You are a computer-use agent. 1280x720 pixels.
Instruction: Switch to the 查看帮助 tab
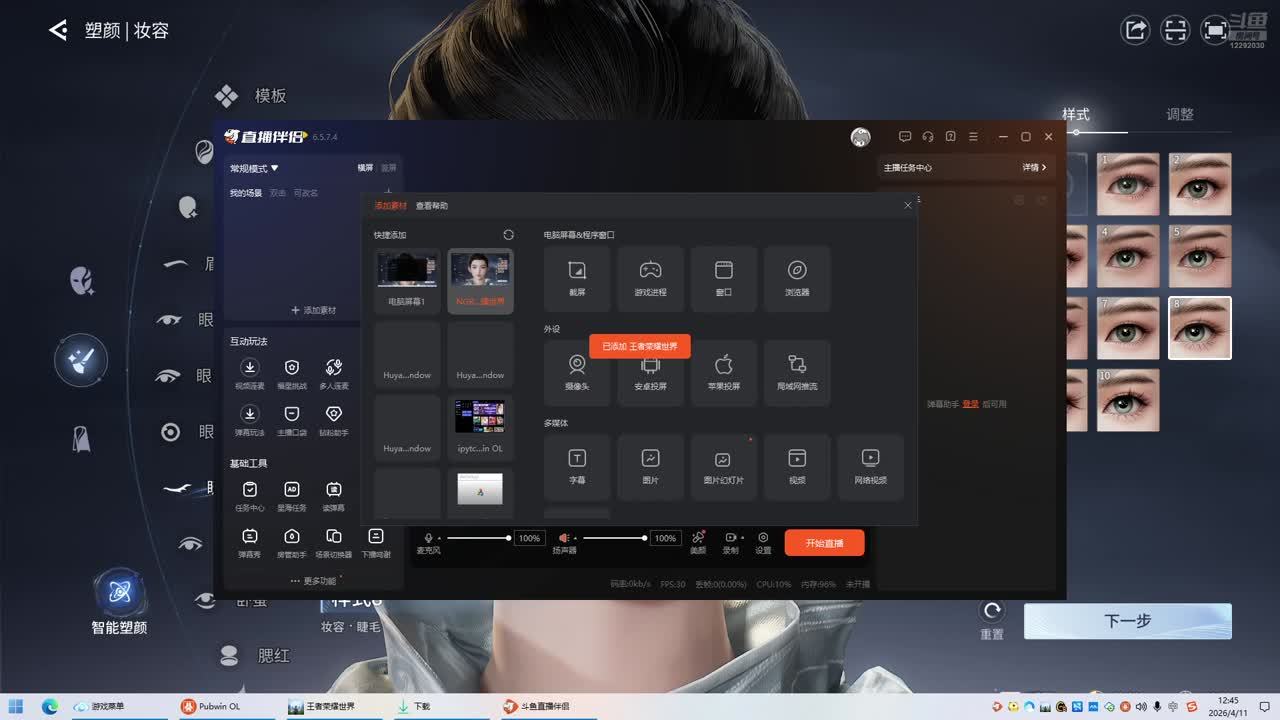pyautogui.click(x=432, y=206)
